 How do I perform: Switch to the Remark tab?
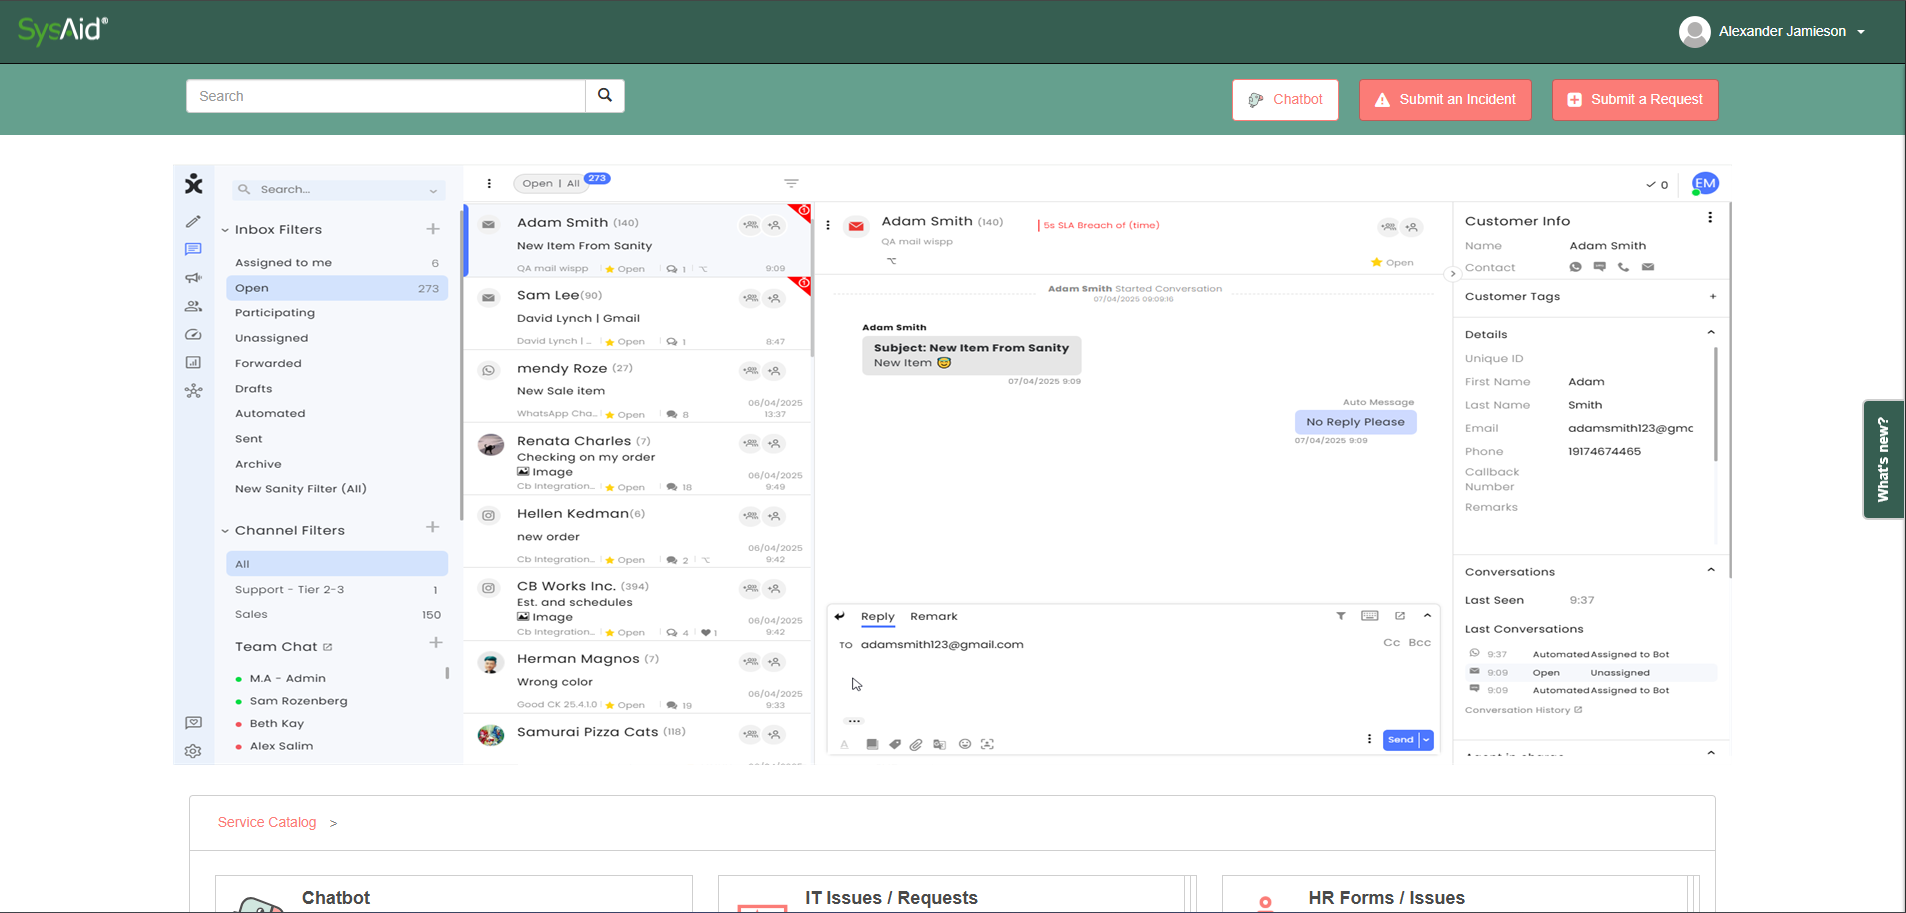pyautogui.click(x=934, y=616)
